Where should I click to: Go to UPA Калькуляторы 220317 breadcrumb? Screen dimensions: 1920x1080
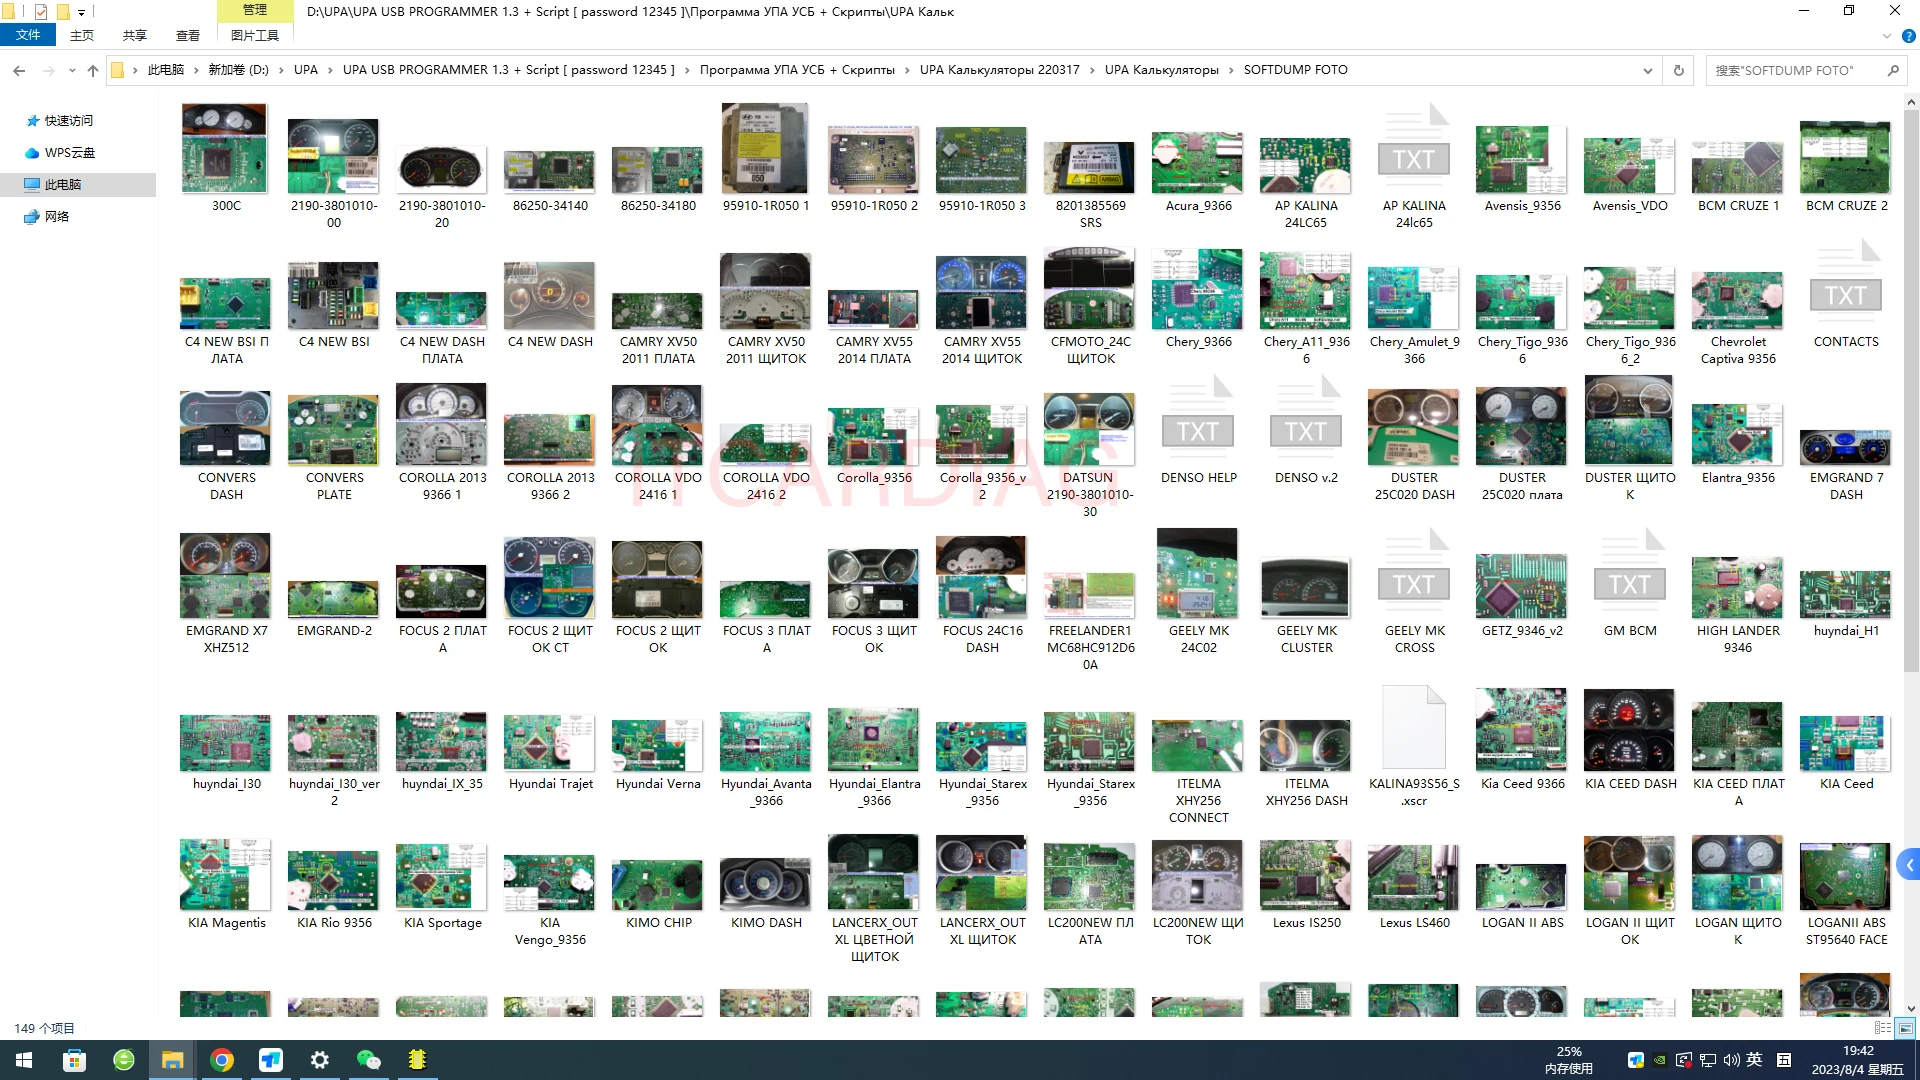tap(999, 70)
